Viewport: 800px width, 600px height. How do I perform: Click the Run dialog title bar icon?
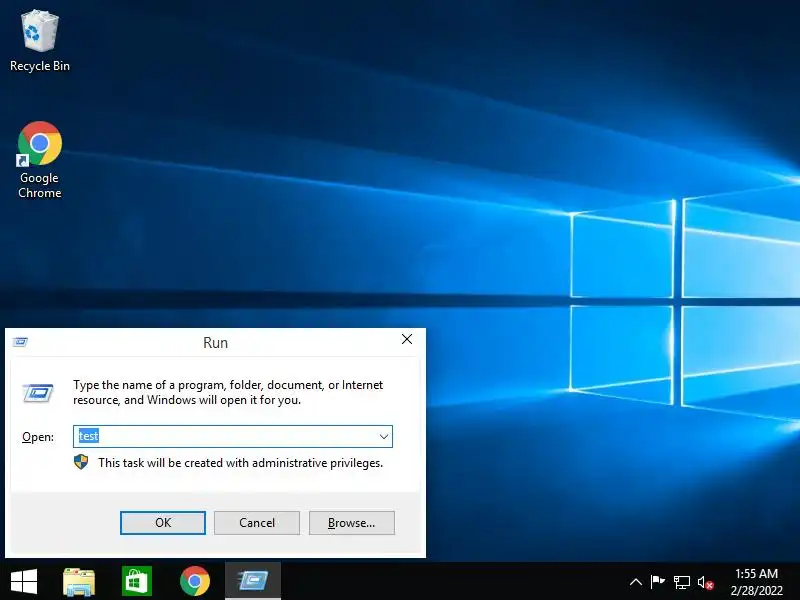click(20, 341)
